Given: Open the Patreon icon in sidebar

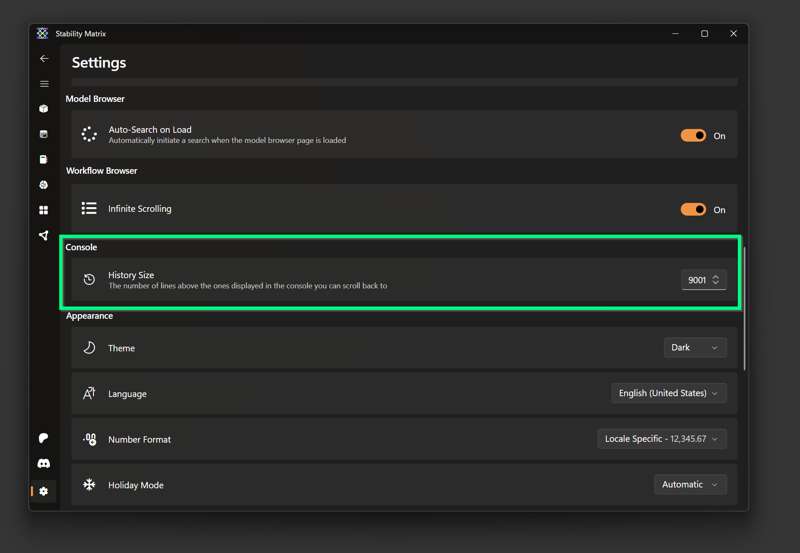Looking at the screenshot, I should point(43,438).
